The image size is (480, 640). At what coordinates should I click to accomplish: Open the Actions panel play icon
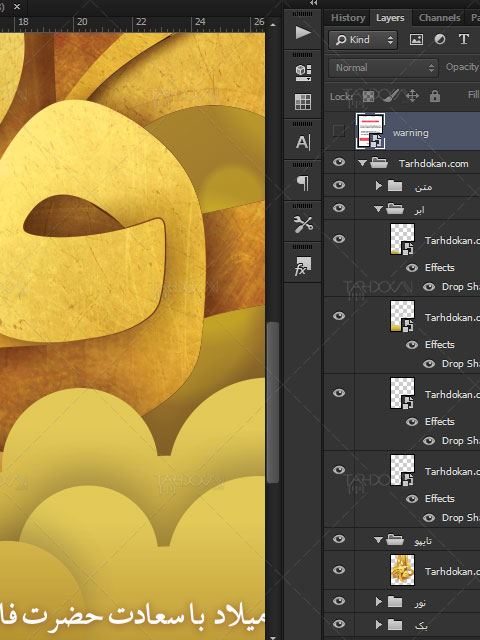pyautogui.click(x=302, y=32)
